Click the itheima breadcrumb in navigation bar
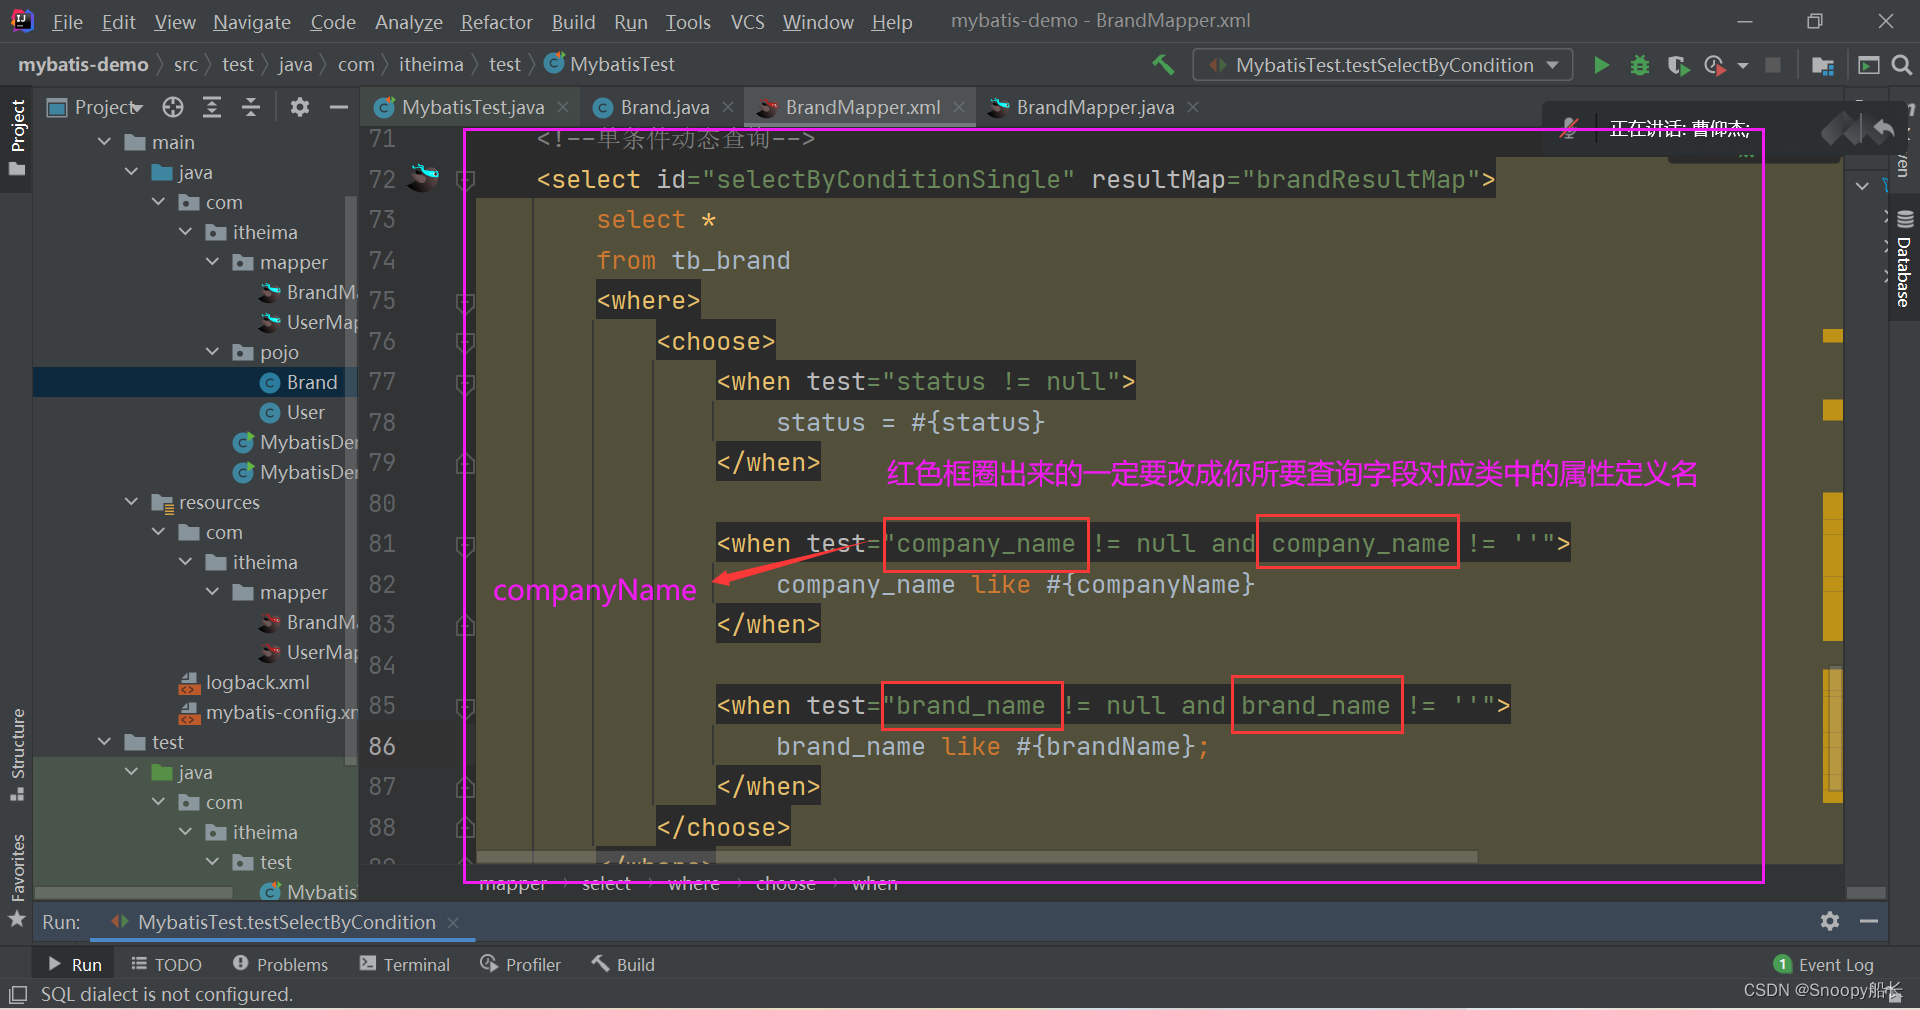The height and width of the screenshot is (1010, 1920). pyautogui.click(x=431, y=65)
